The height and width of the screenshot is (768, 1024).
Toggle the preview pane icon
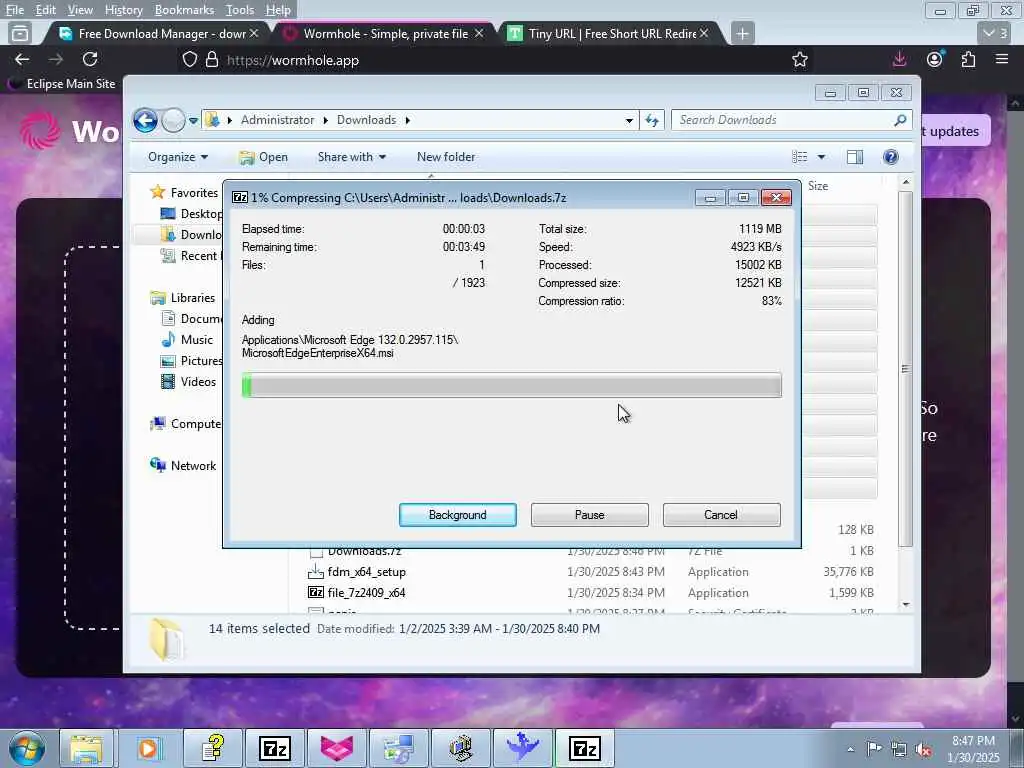[854, 157]
